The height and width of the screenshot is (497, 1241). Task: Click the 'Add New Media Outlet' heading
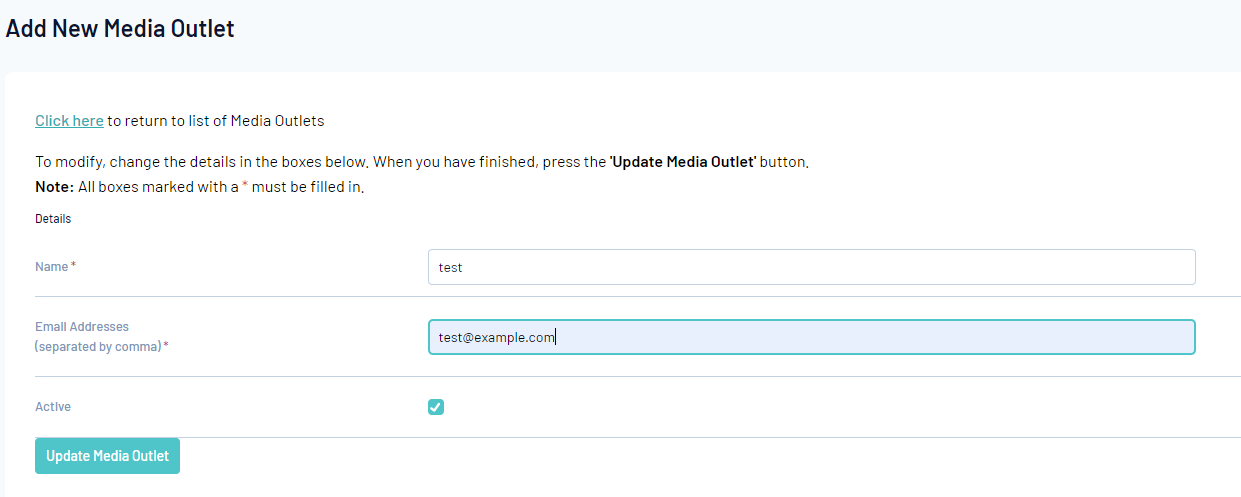(x=120, y=29)
